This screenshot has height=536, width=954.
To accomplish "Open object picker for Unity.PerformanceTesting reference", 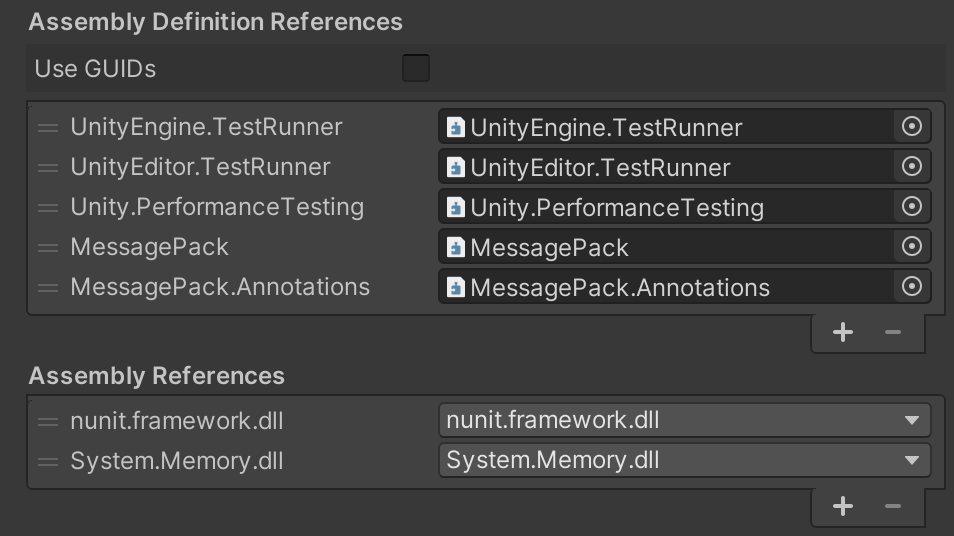I will [x=911, y=207].
